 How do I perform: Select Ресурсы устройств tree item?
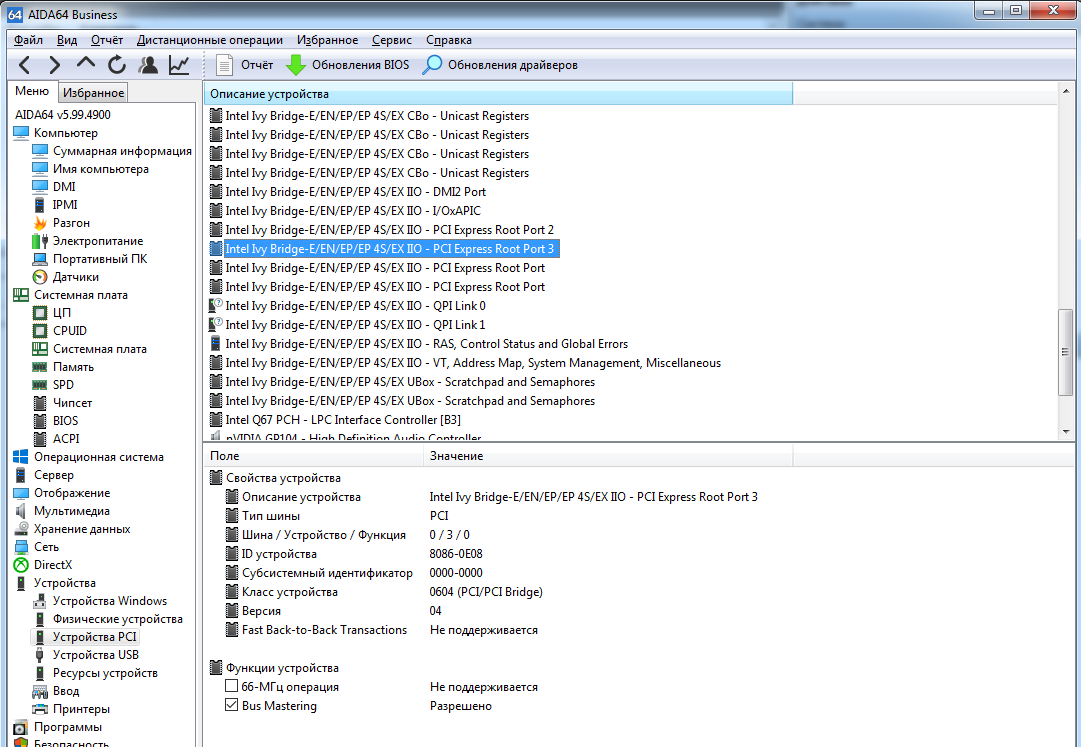(105, 673)
